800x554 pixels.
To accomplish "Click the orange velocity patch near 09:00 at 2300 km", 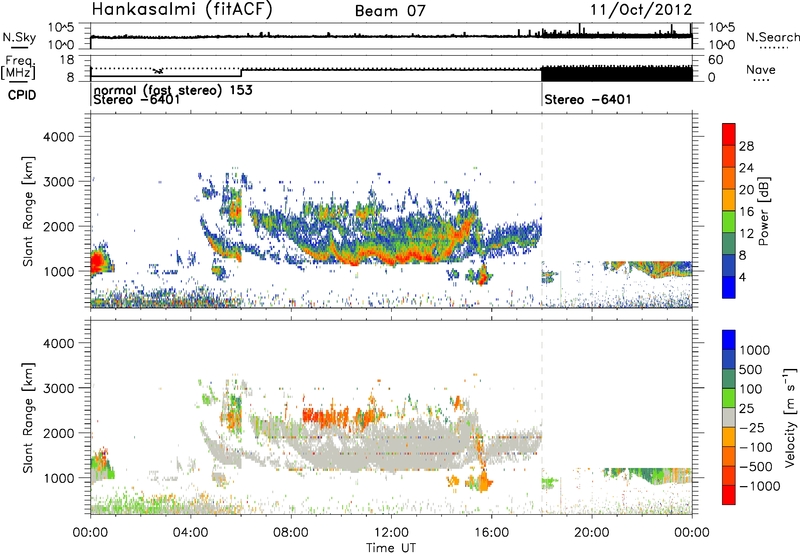I will (x=325, y=416).
